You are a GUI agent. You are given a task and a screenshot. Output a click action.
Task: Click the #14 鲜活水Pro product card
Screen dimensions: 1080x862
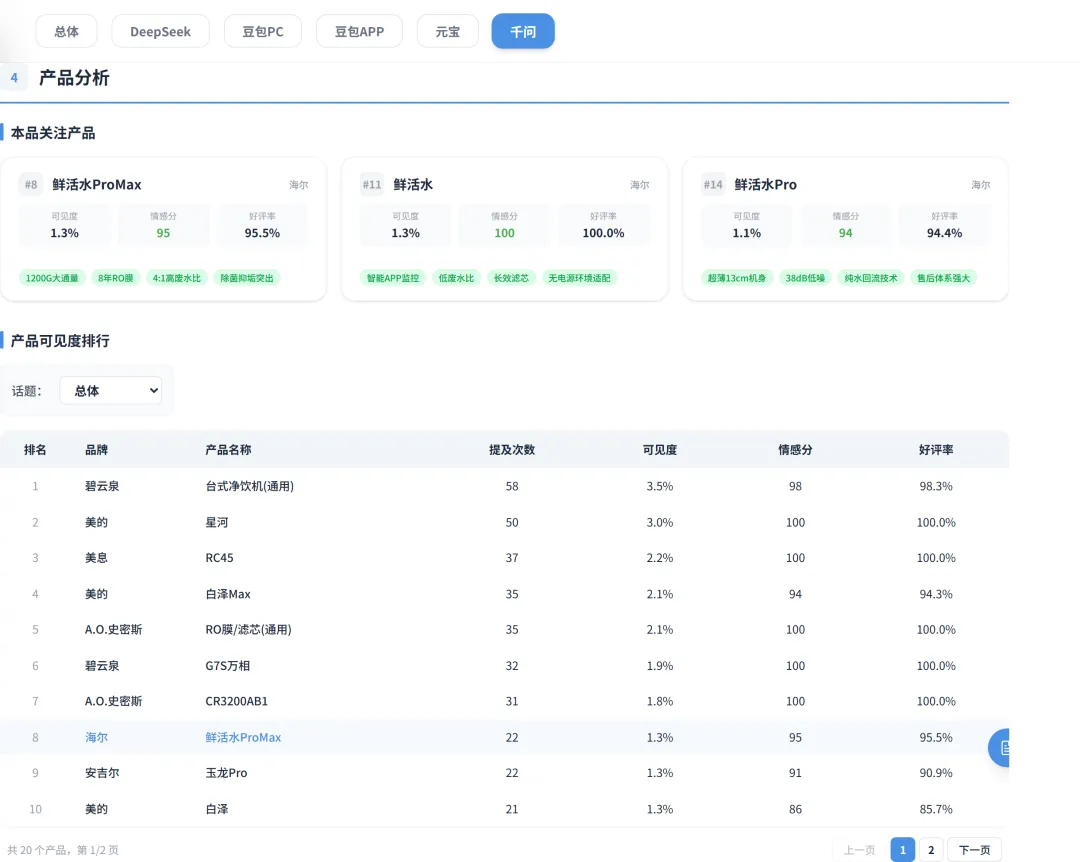(845, 229)
